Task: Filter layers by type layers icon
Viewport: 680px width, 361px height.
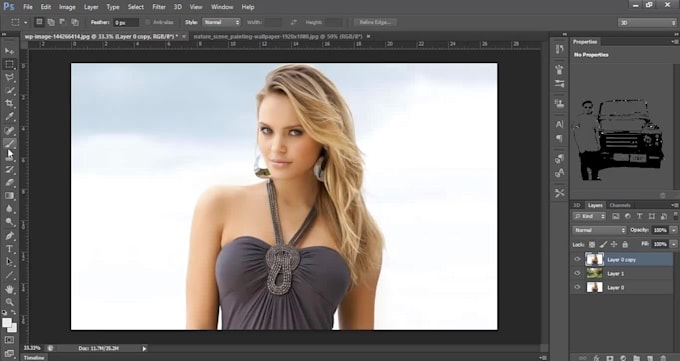Action: tap(640, 216)
